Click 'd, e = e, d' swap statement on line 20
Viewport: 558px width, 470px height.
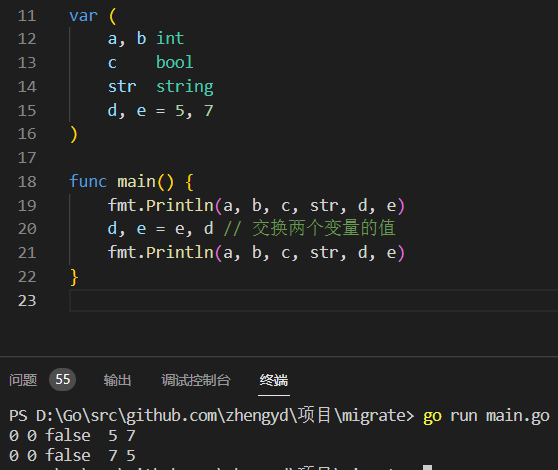(160, 228)
